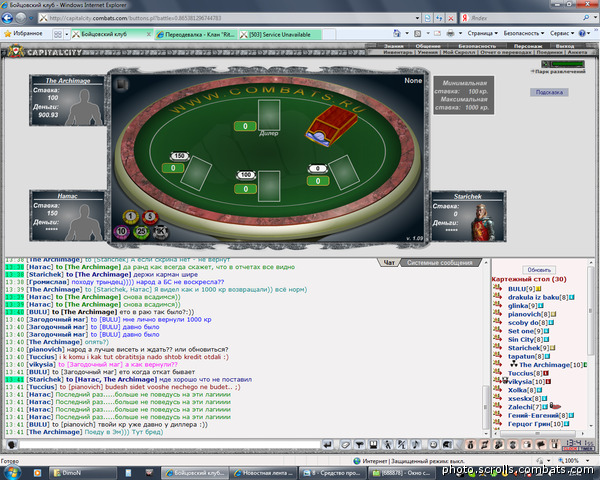Open the Общение game menu
600x480 pixels.
click(428, 46)
